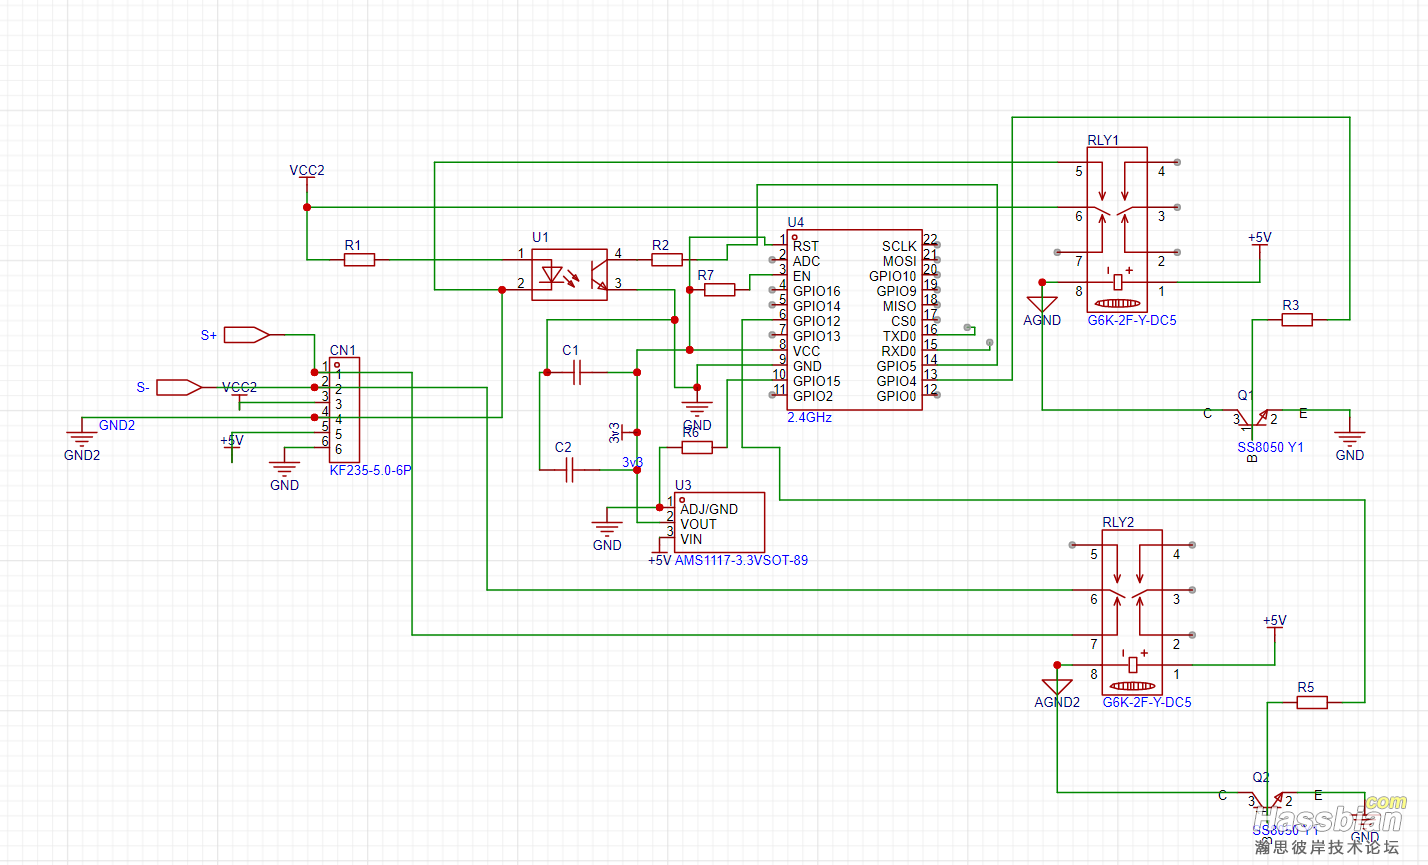Select the GND symbol right of Q1 emitter
The height and width of the screenshot is (865, 1428).
tap(1350, 437)
